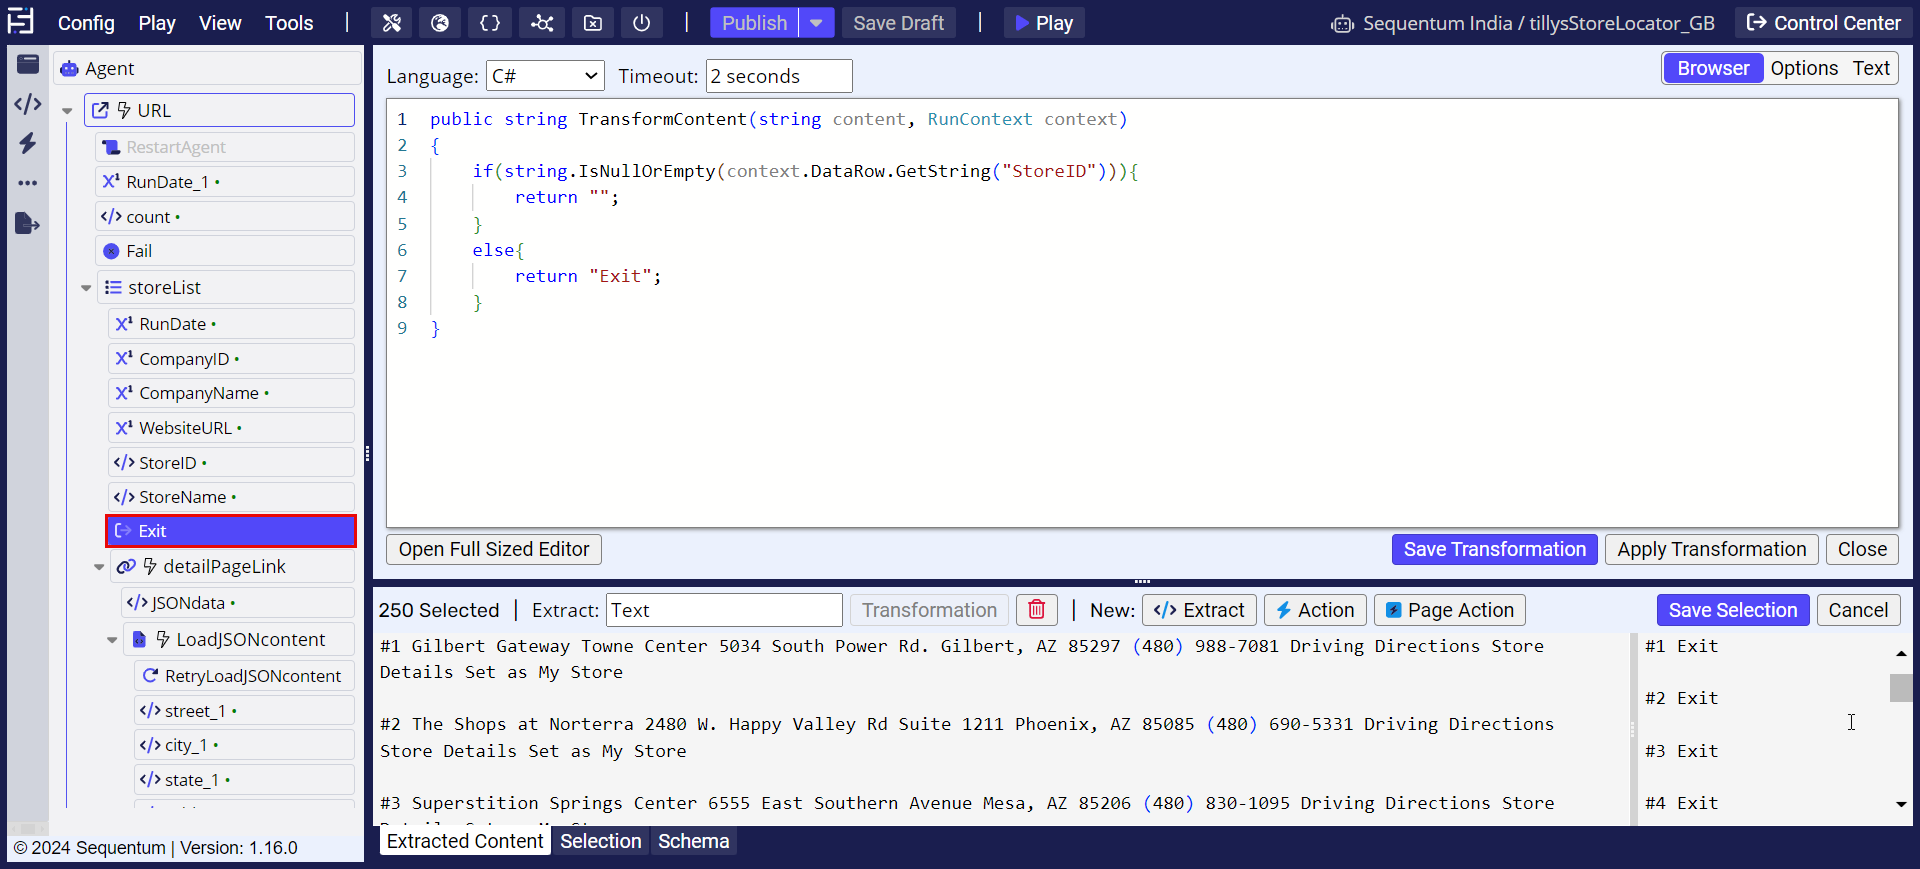Click the Cancel button

pos(1858,610)
